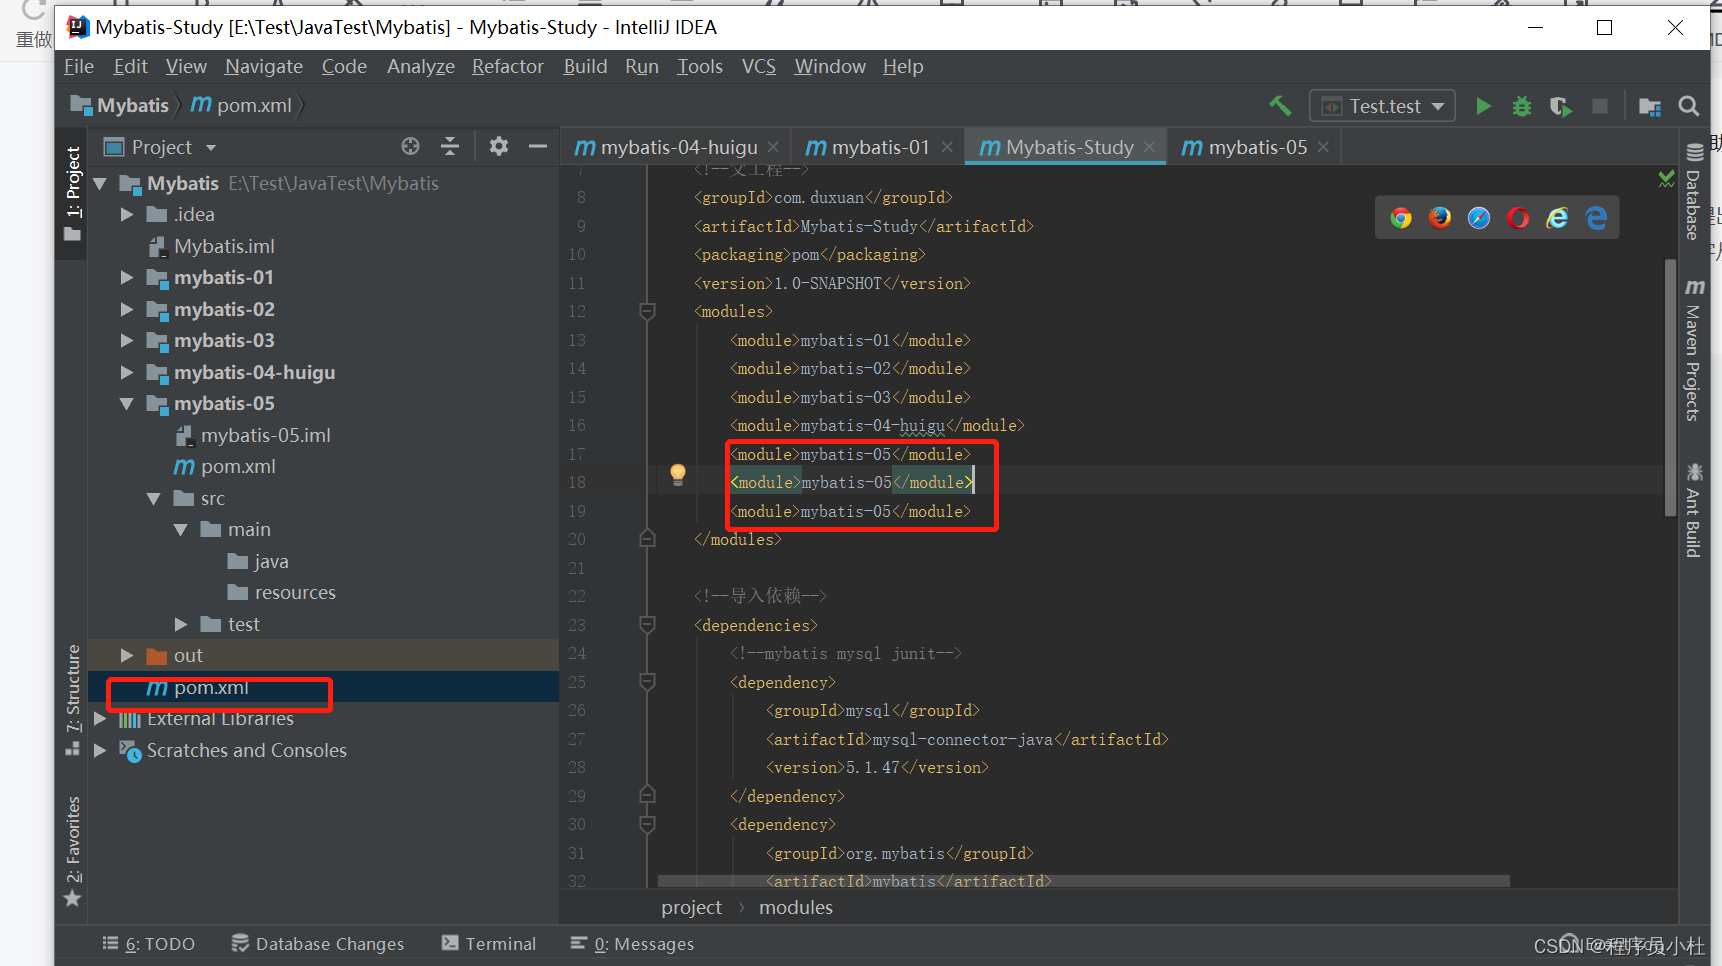This screenshot has height=966, width=1722.
Task: Open the Test.test run configuration dropdown
Action: point(1438,105)
